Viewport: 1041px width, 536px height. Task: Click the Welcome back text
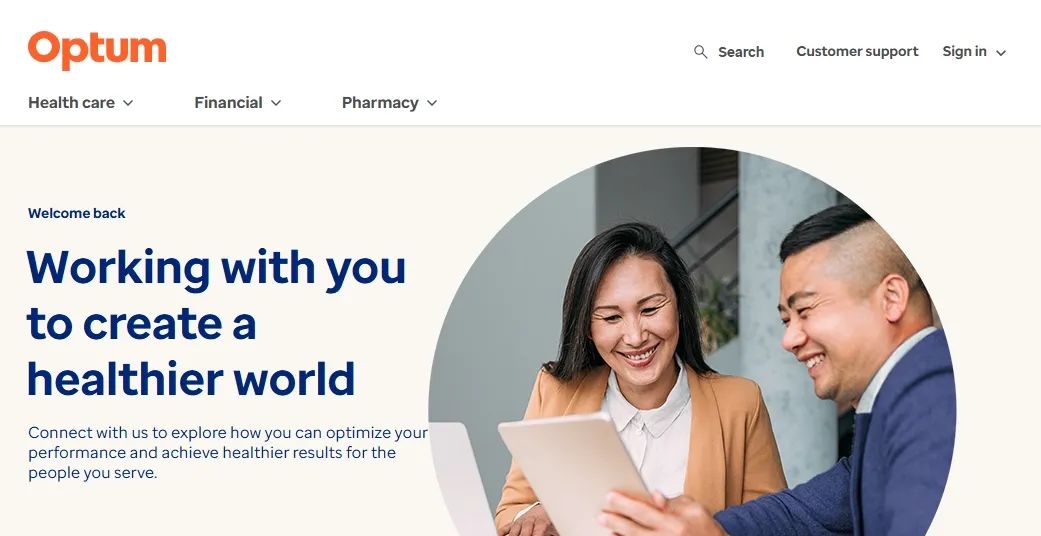point(76,213)
